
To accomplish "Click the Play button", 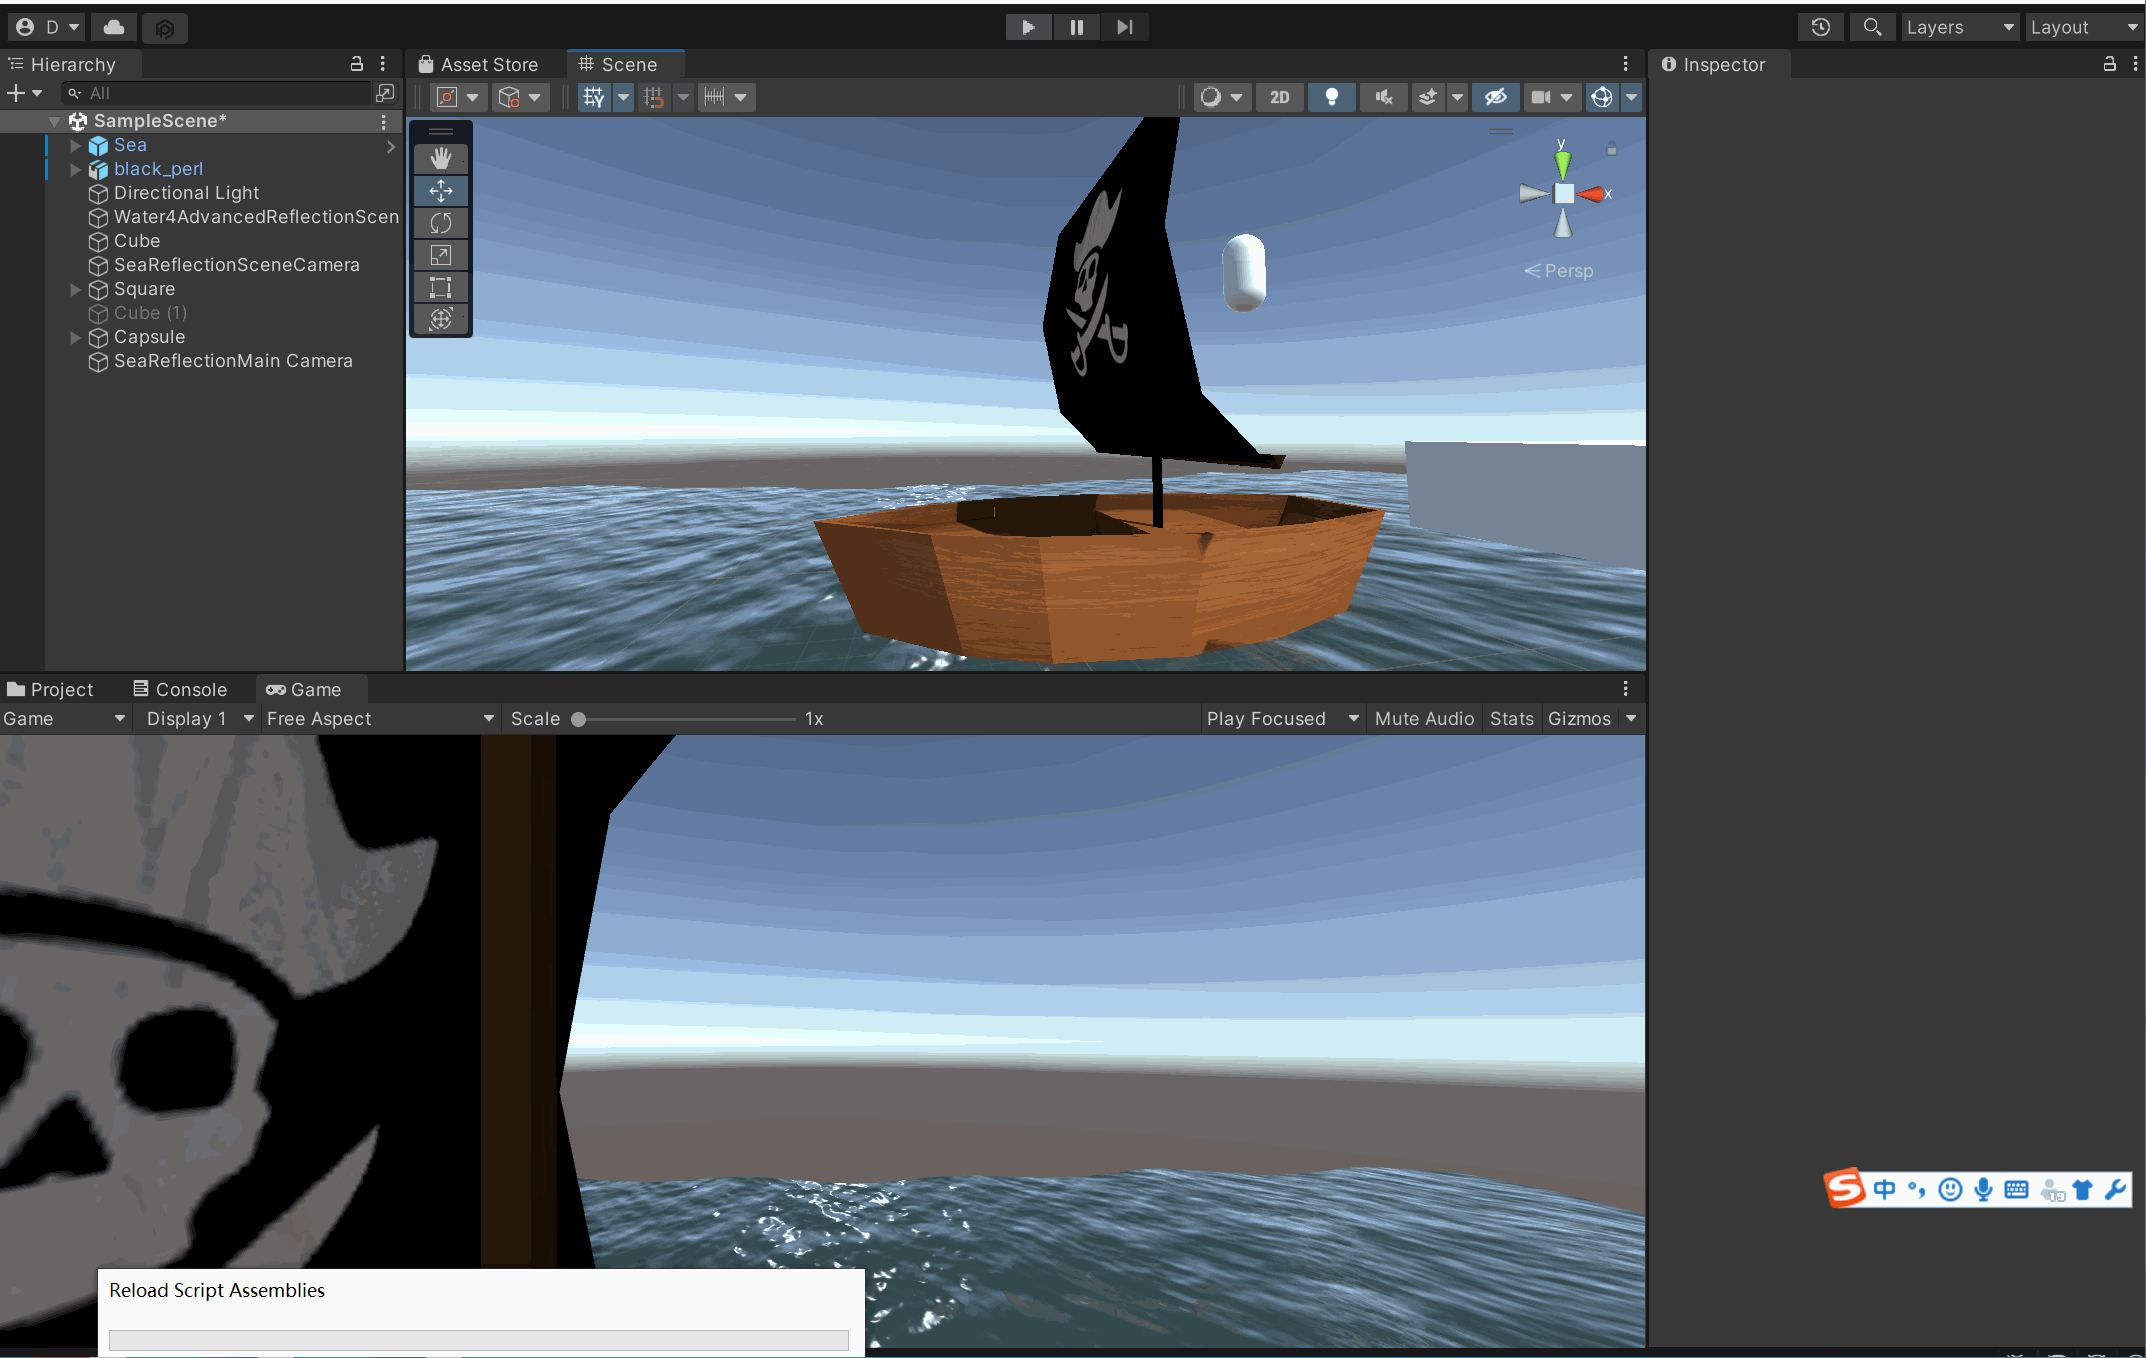I will pyautogui.click(x=1028, y=27).
